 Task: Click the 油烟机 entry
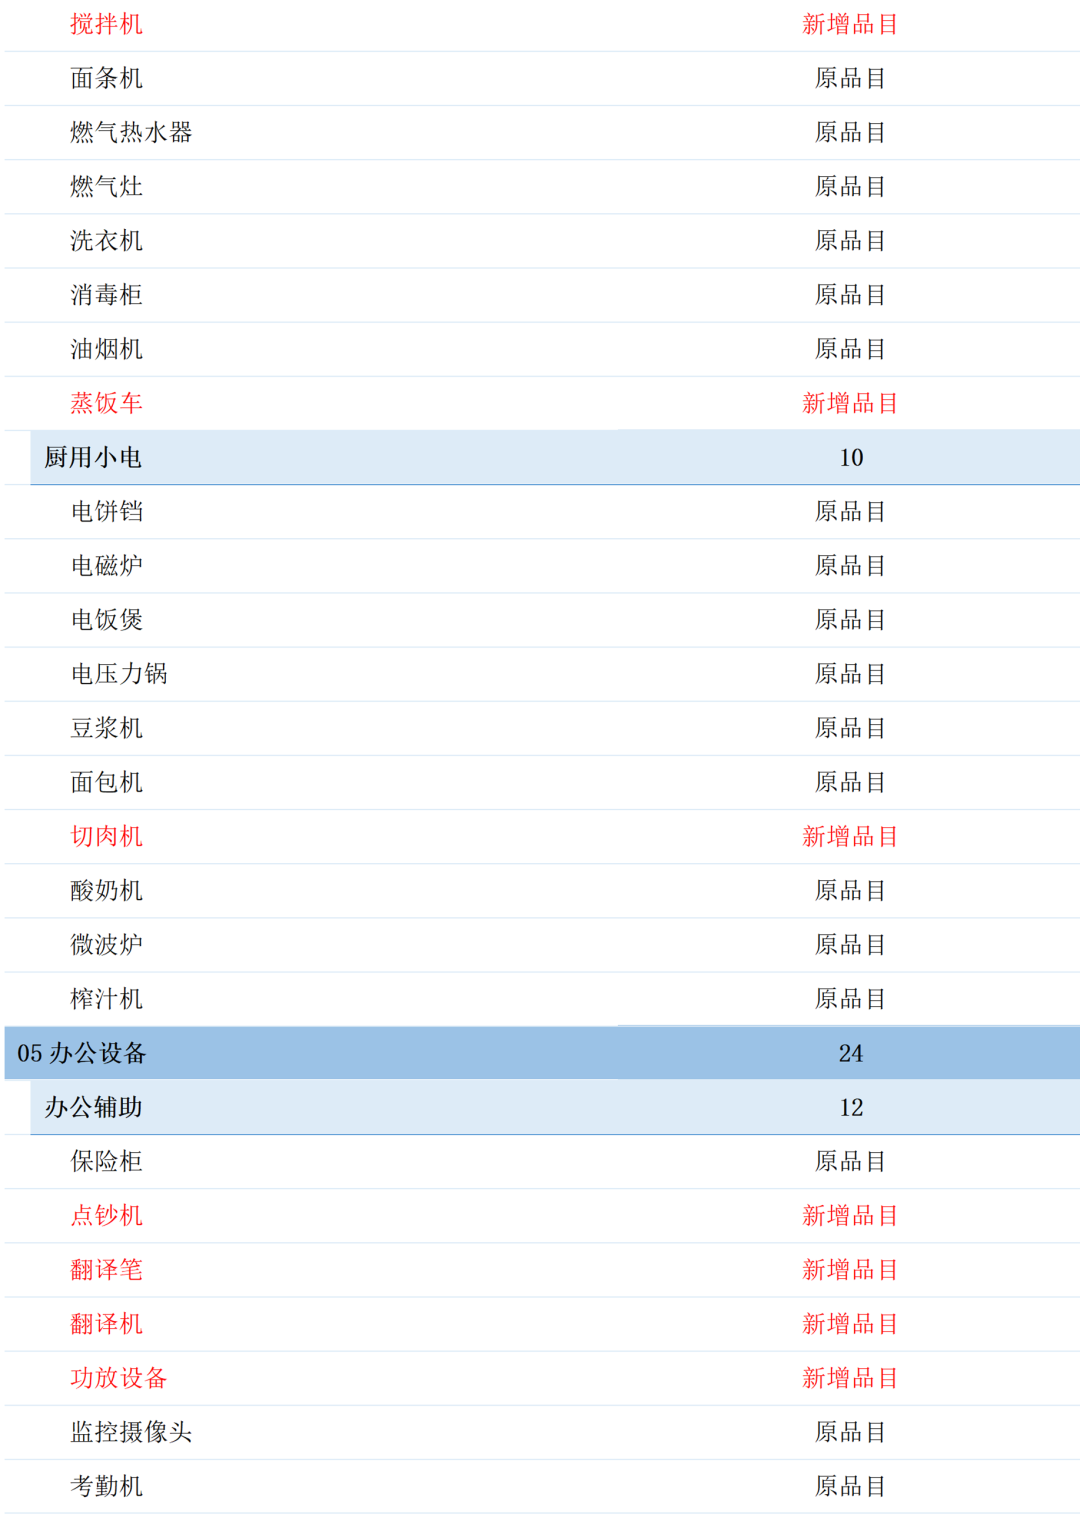(105, 349)
